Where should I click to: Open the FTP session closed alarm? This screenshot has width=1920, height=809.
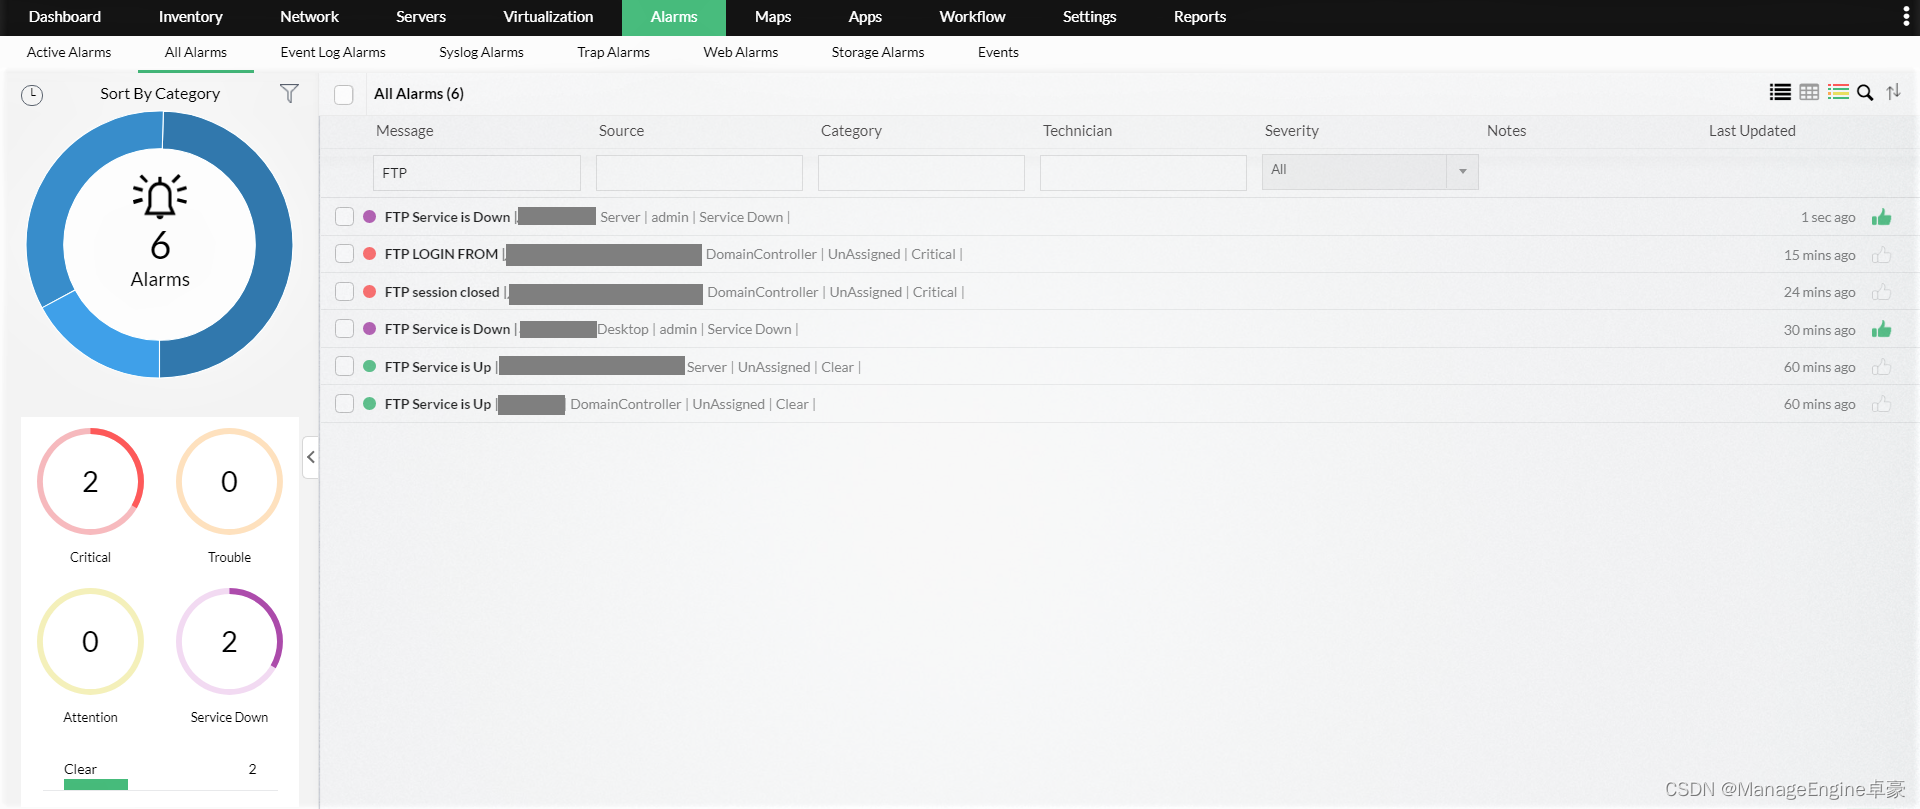click(442, 292)
